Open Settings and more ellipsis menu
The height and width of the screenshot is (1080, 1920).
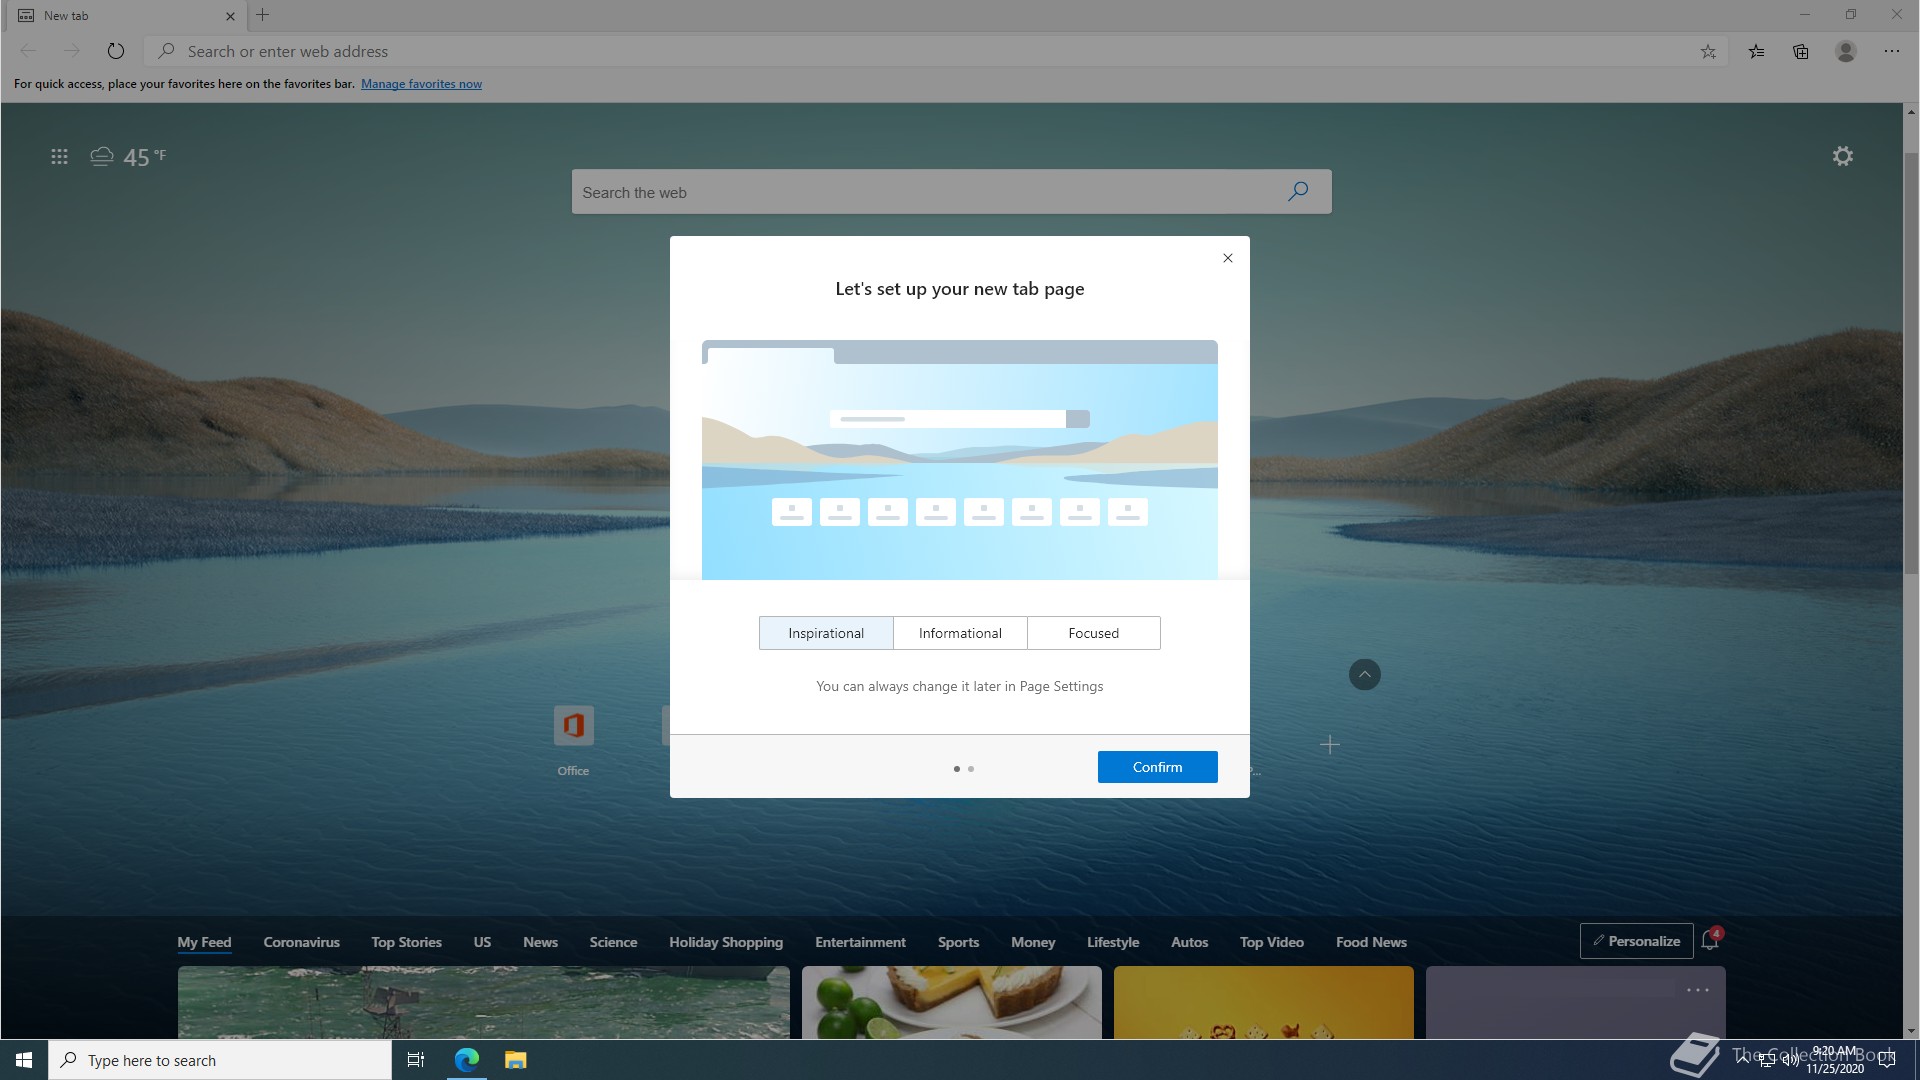tap(1892, 51)
